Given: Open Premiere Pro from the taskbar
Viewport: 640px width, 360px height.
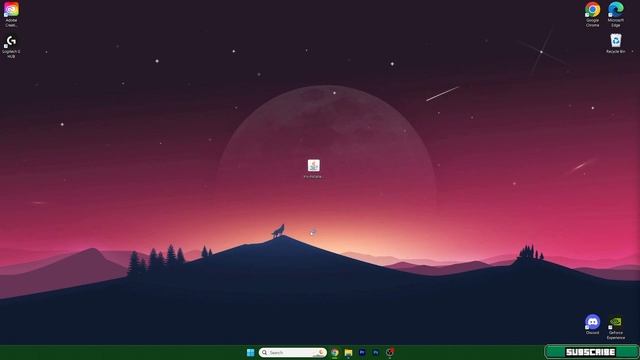Looking at the screenshot, I should point(362,352).
